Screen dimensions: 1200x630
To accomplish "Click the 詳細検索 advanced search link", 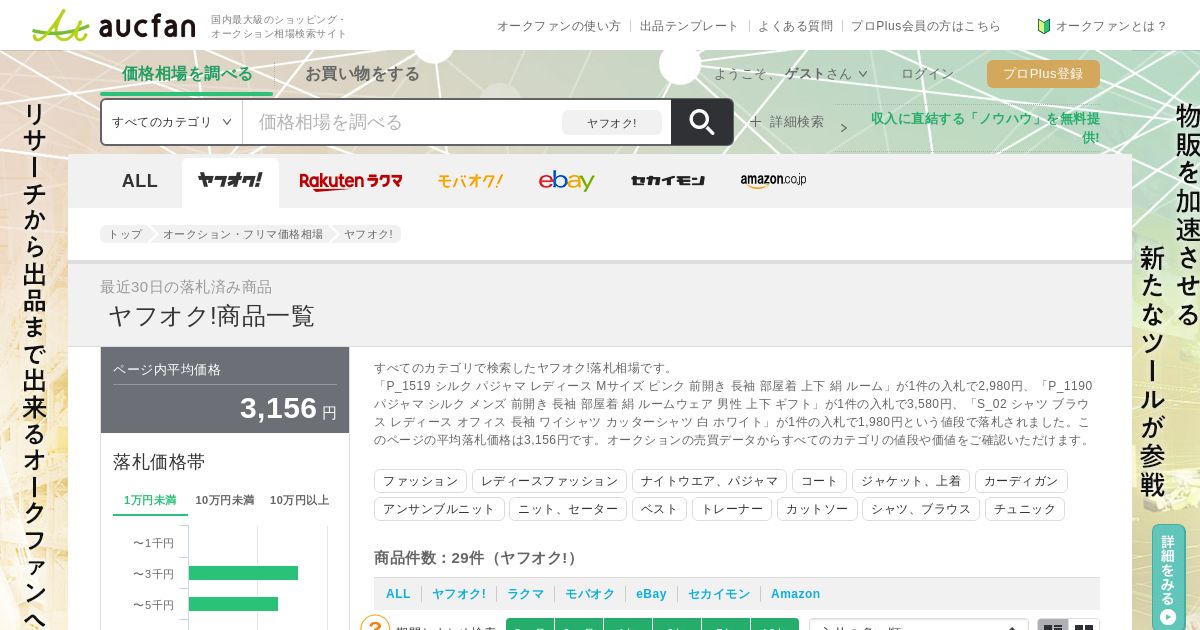I will [x=797, y=121].
